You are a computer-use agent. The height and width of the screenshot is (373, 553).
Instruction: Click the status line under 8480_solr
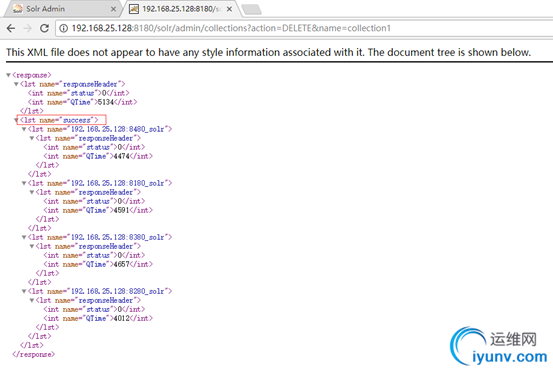tap(94, 147)
